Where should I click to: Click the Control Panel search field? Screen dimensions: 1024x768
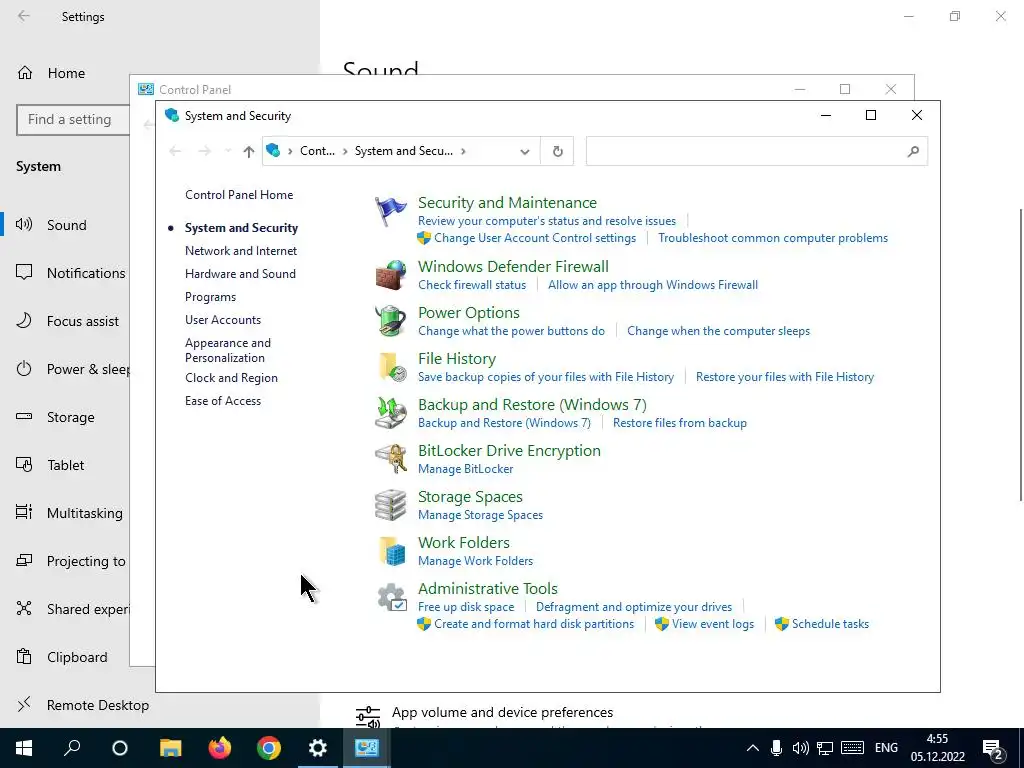pyautogui.click(x=756, y=151)
